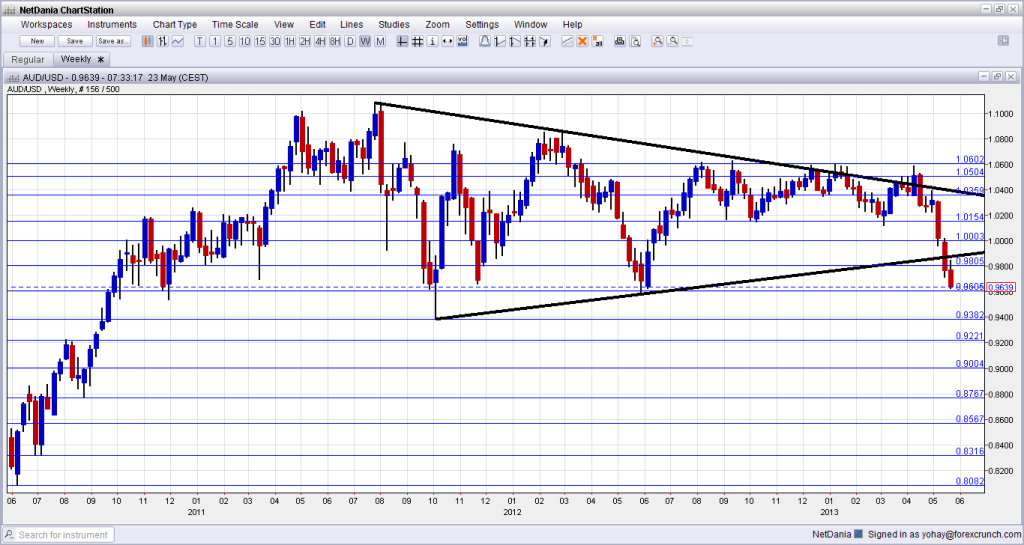
Task: Switch to 8H time scale
Action: 335,41
